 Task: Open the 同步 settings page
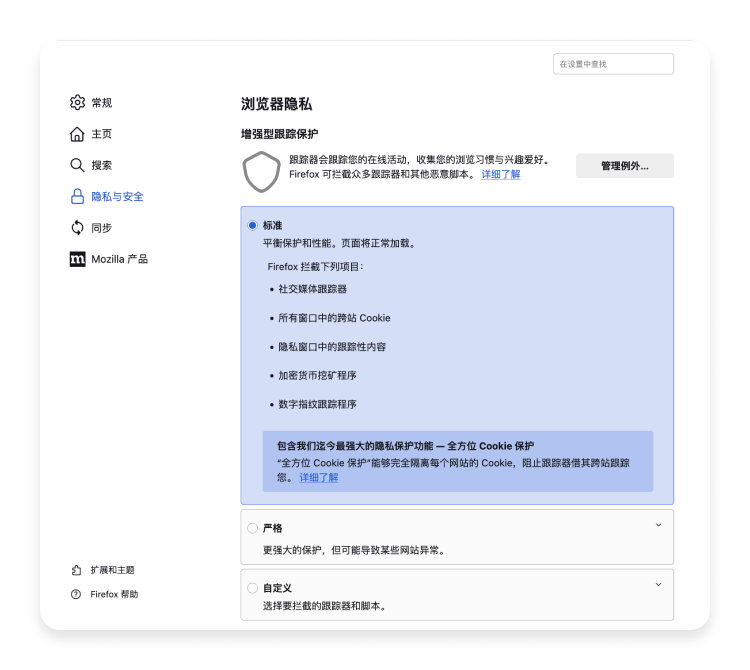click(x=102, y=227)
